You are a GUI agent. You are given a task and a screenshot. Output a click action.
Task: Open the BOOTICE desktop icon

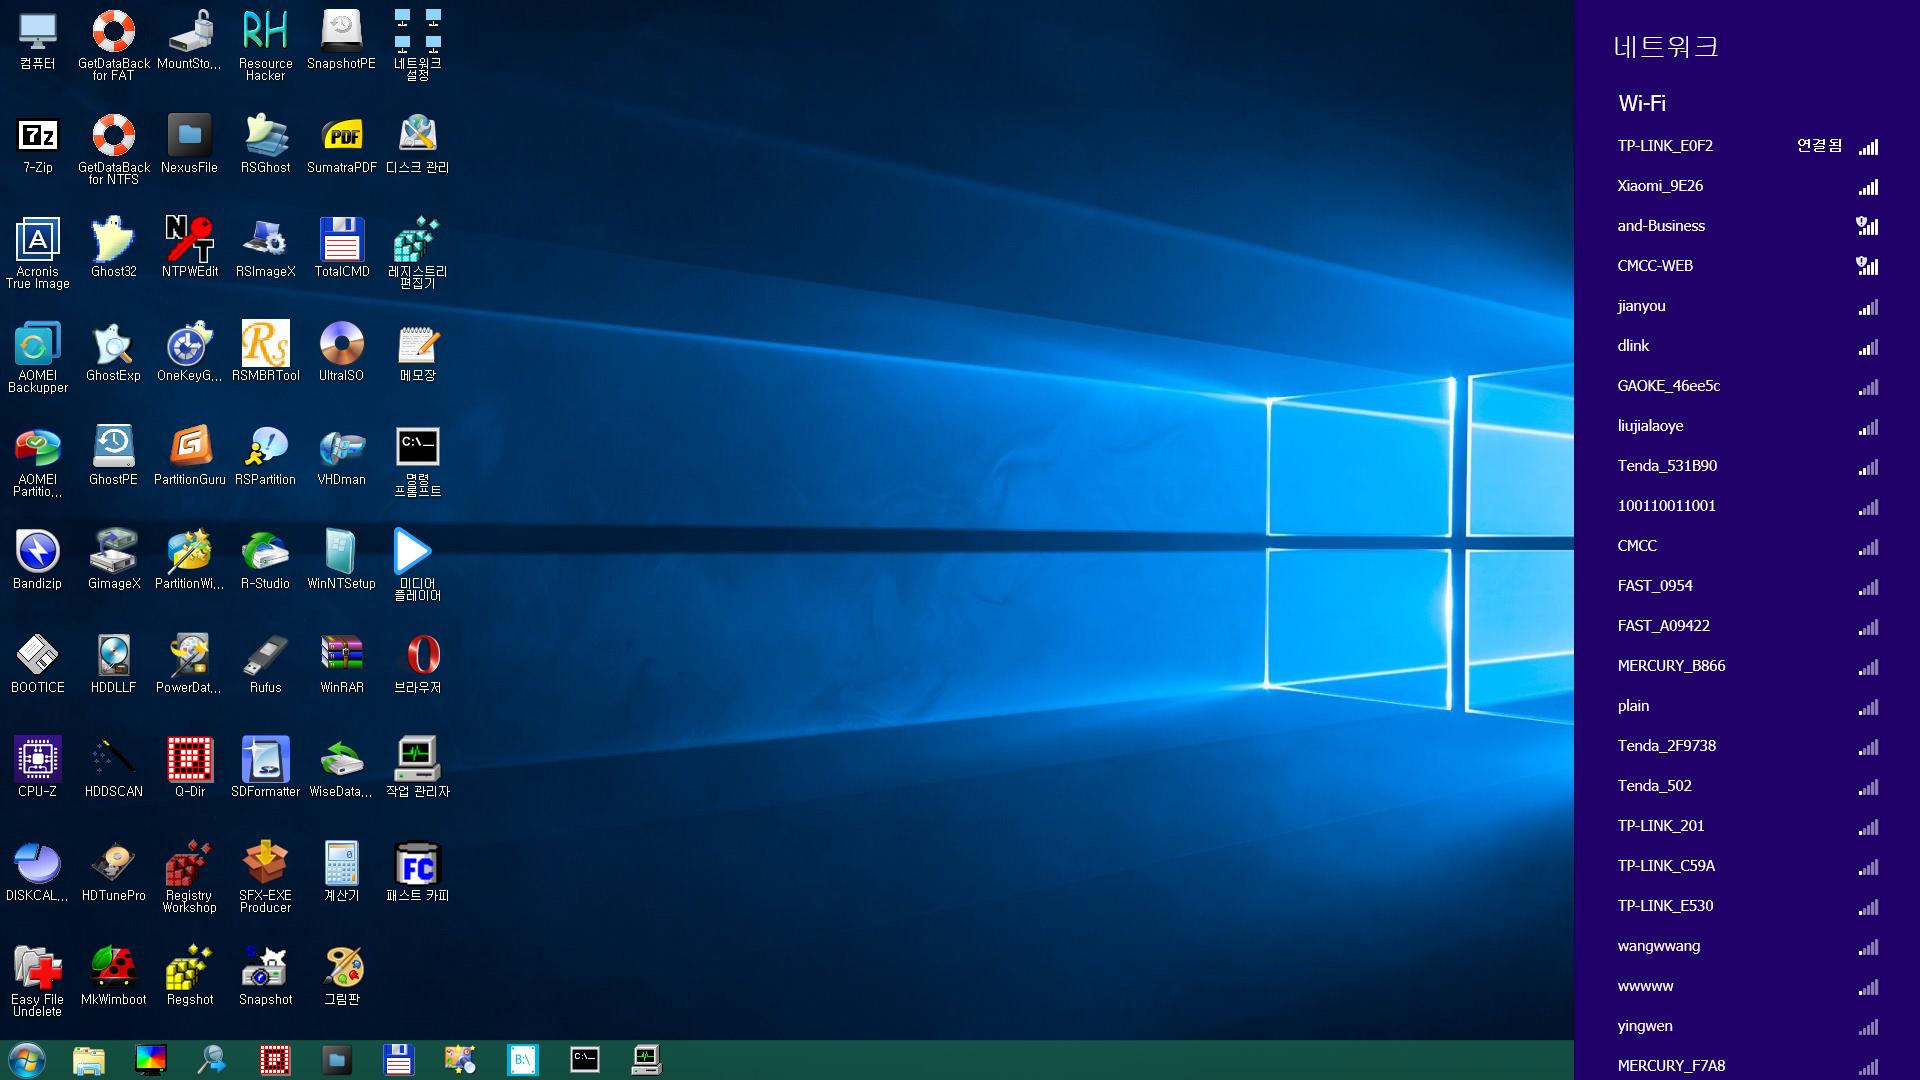click(38, 664)
